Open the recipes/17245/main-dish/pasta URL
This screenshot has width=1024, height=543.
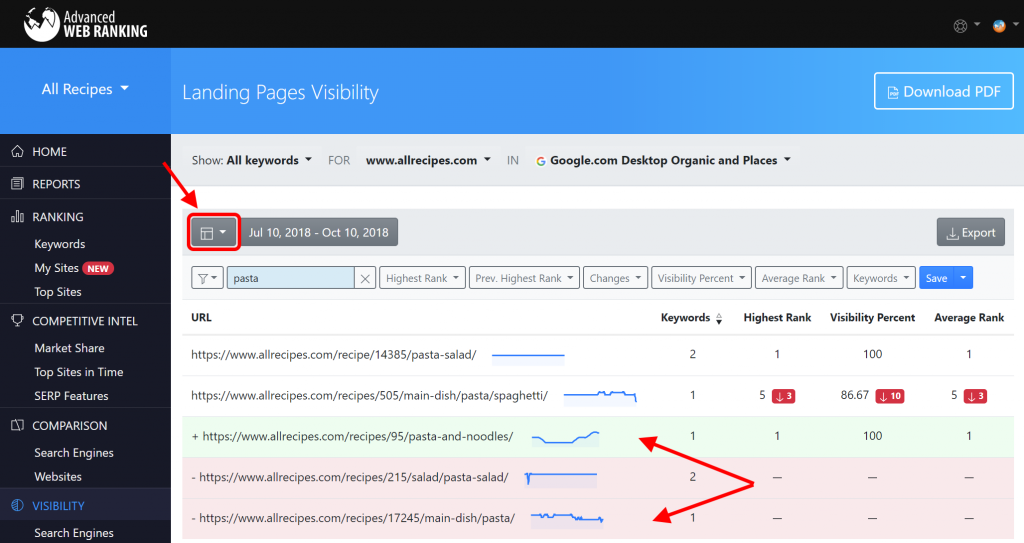click(x=357, y=518)
